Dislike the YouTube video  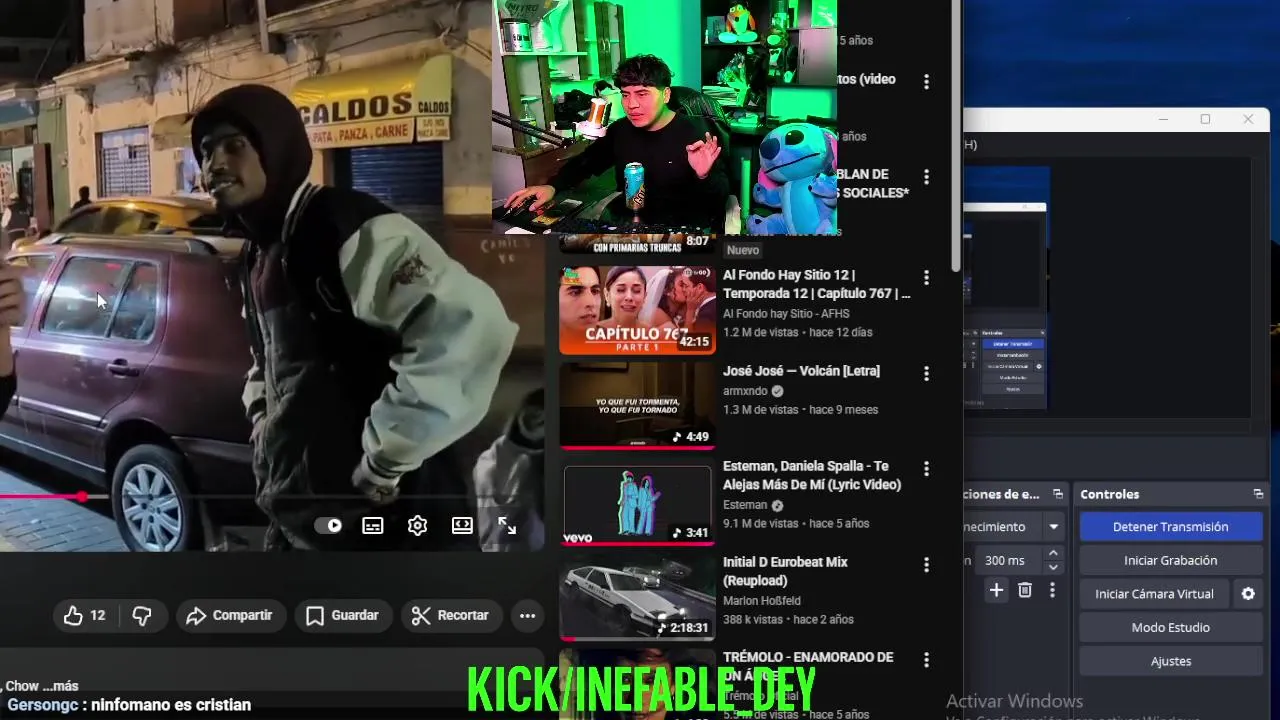pos(142,616)
